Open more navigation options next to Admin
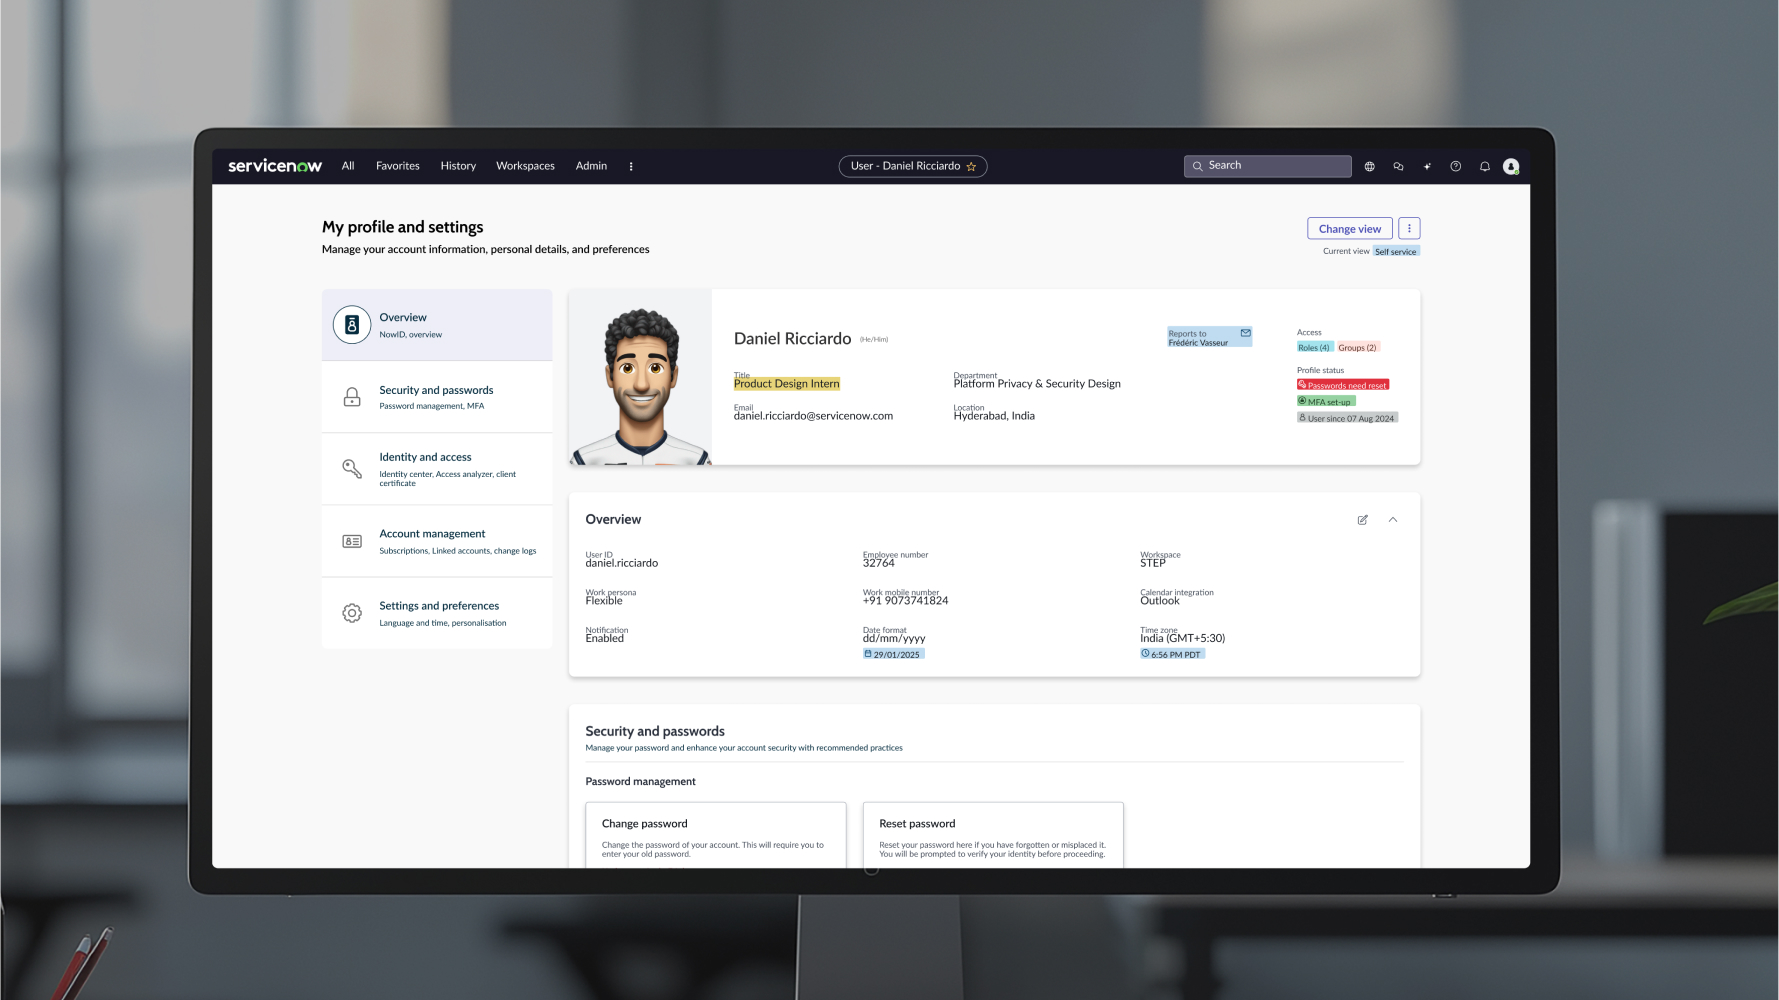The height and width of the screenshot is (1000, 1779). pyautogui.click(x=631, y=167)
